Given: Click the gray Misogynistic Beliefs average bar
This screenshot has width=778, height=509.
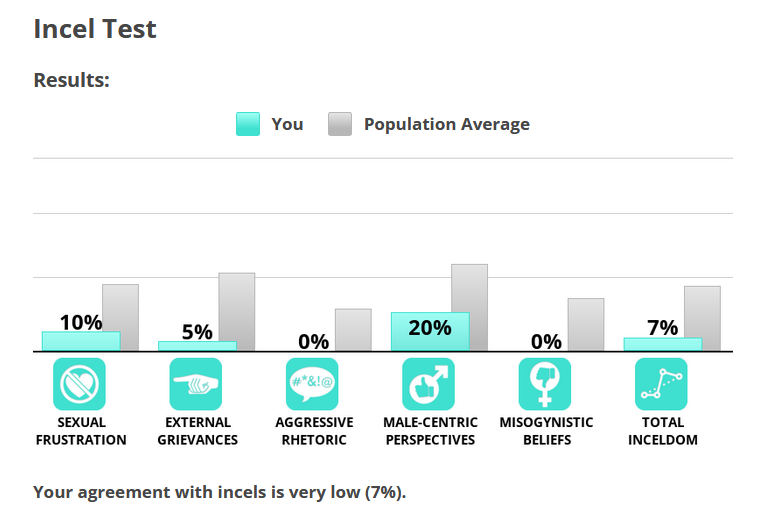Looking at the screenshot, I should (x=586, y=325).
